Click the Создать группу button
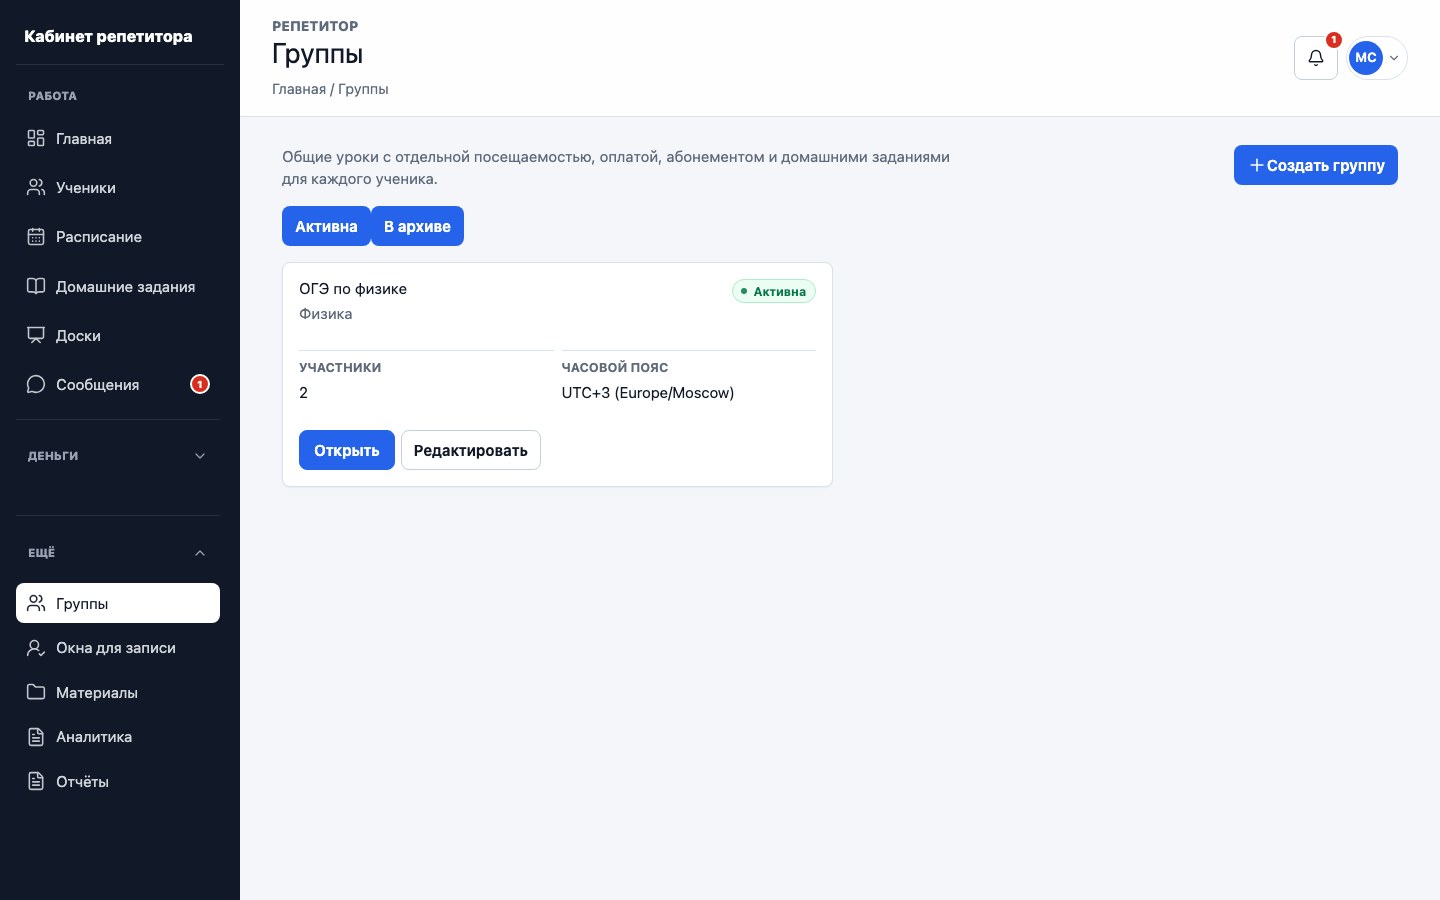Screen dimensions: 1440x900 click(1316, 165)
